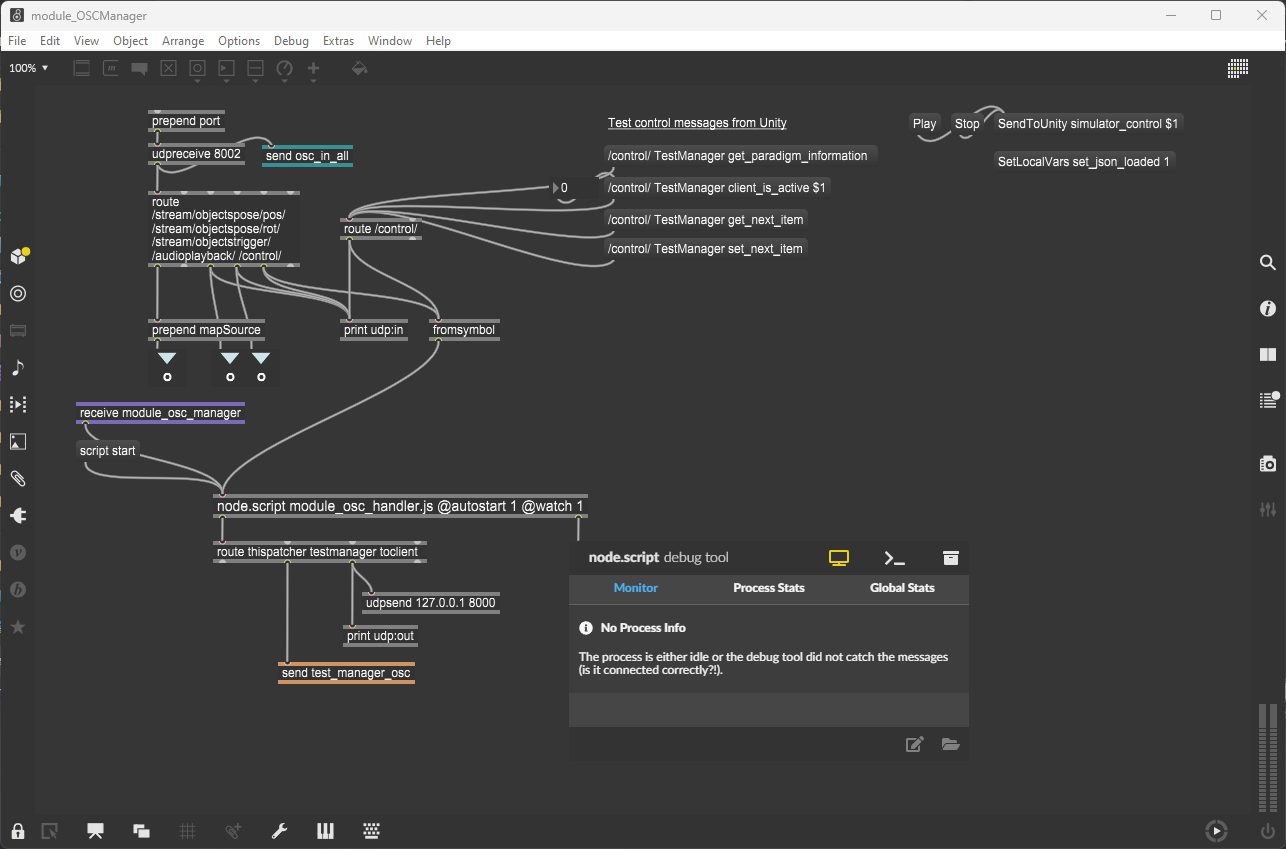
Task: Click the debug tool terminal prompt icon
Action: pyautogui.click(x=894, y=558)
